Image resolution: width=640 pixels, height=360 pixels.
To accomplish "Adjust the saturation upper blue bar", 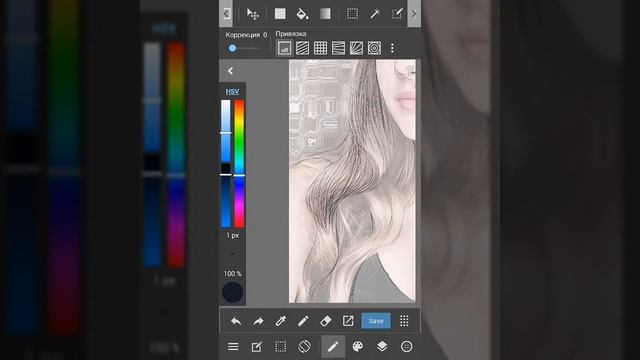I will coord(226,131).
